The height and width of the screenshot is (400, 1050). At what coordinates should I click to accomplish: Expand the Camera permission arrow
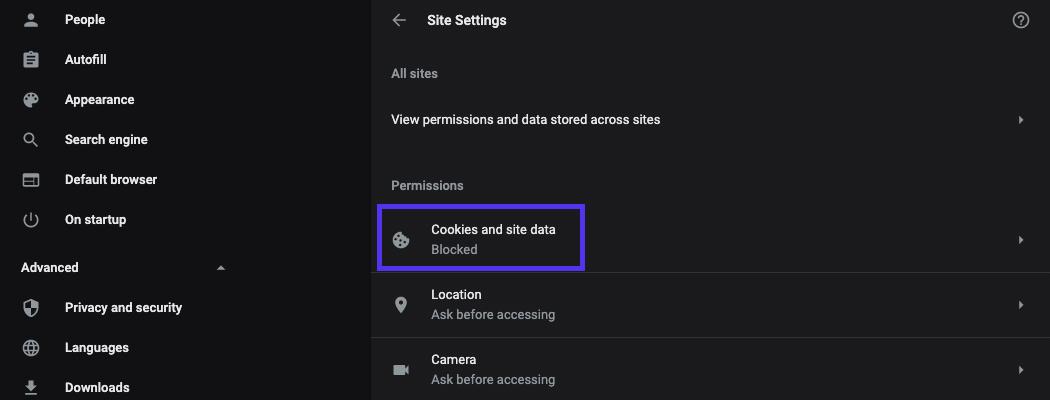pyautogui.click(x=1021, y=370)
